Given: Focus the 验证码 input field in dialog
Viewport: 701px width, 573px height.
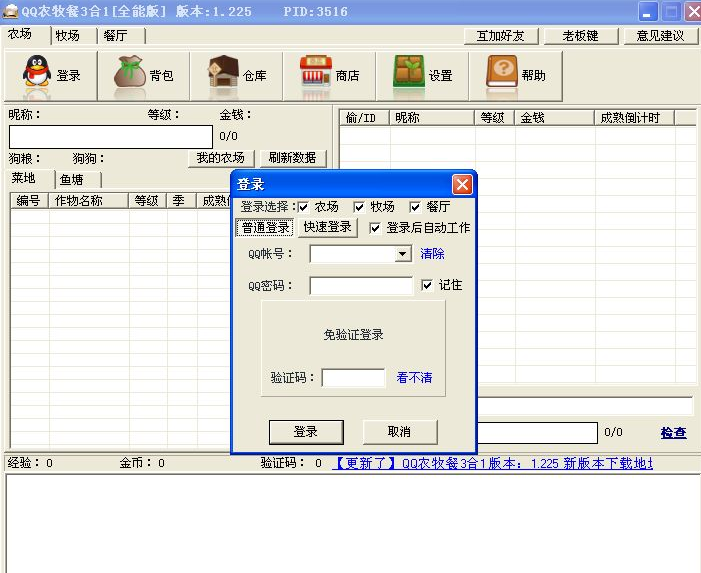Looking at the screenshot, I should tap(353, 378).
